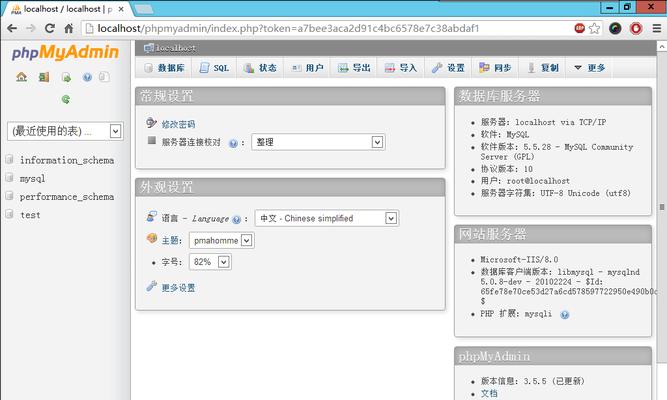Click the wrench icon for more settings
This screenshot has height=400, width=667.
[151, 286]
